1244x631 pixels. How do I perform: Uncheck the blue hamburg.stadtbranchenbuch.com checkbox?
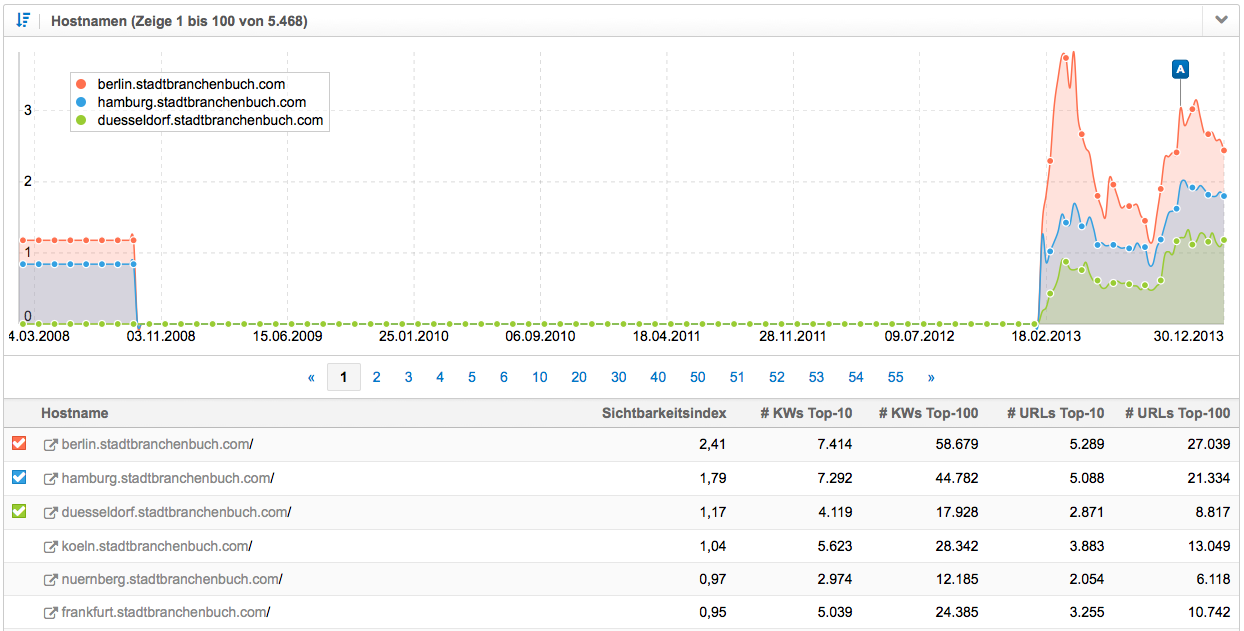(19, 478)
